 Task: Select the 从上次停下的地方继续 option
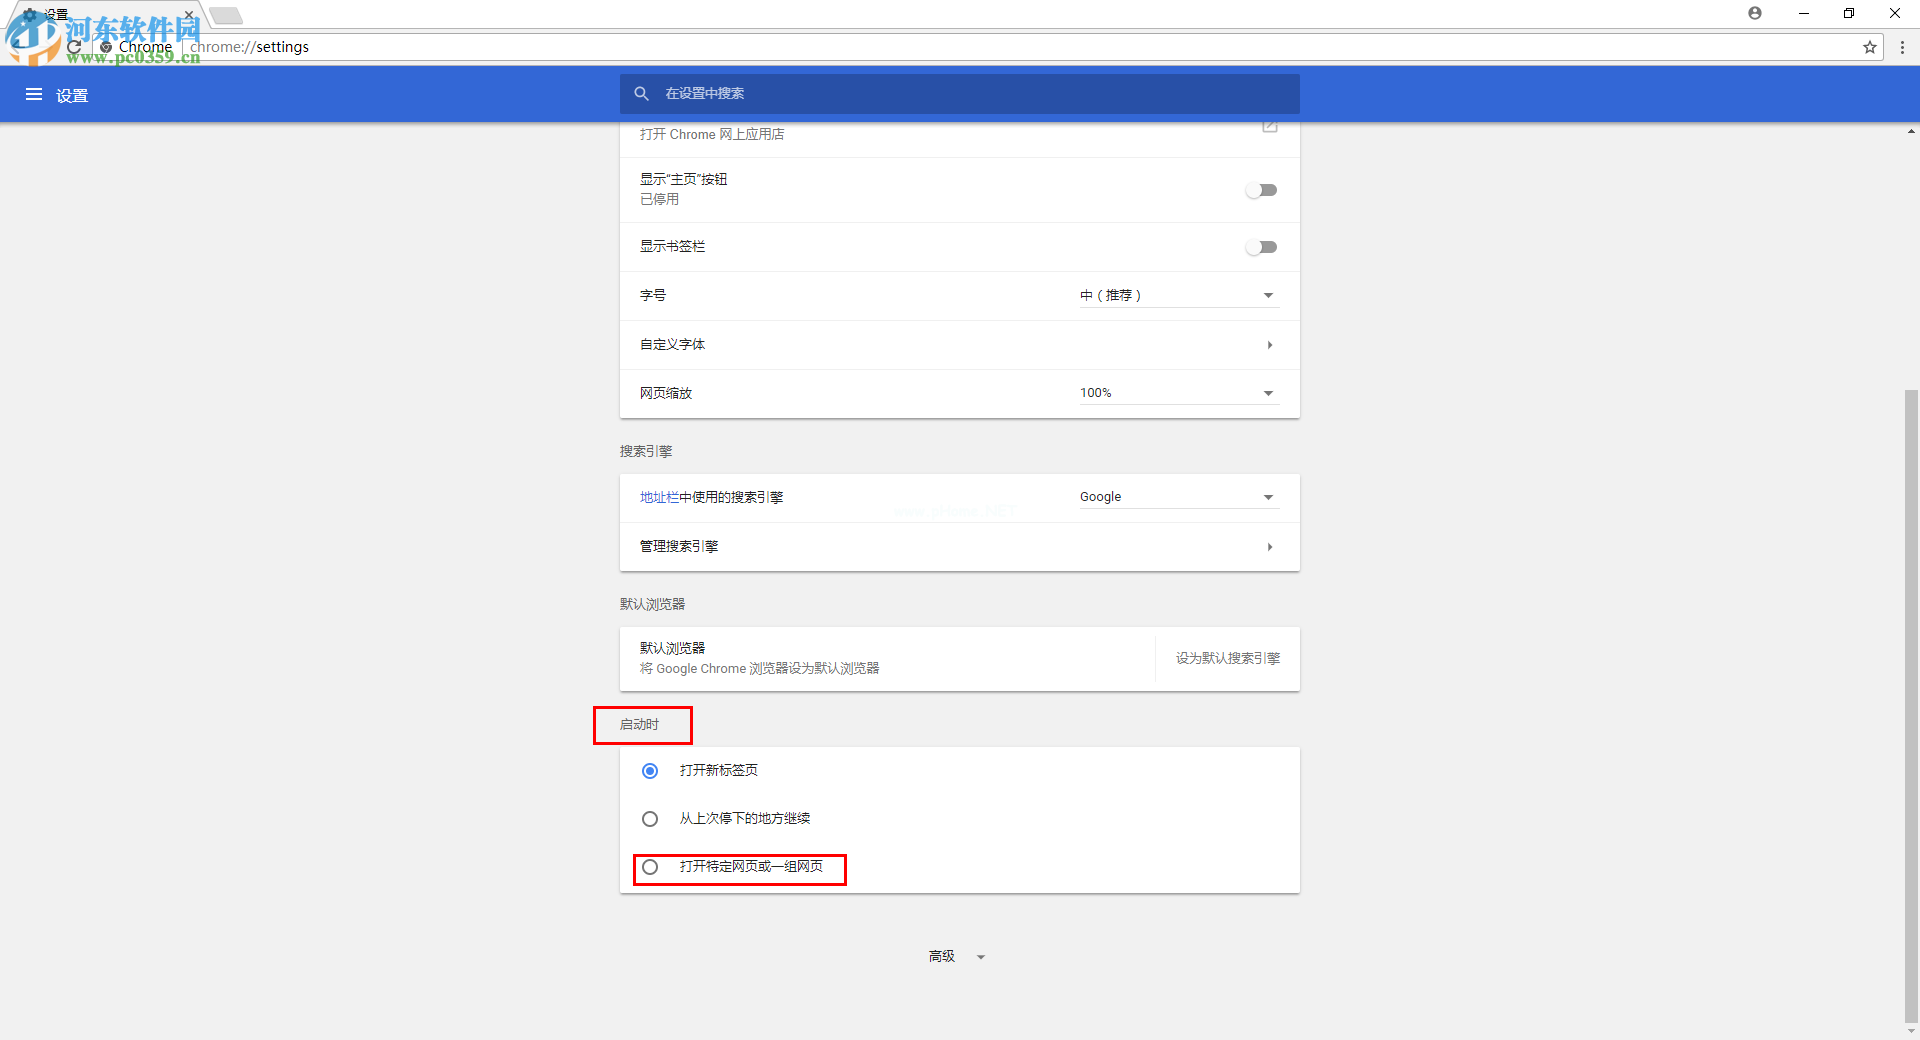click(x=650, y=818)
